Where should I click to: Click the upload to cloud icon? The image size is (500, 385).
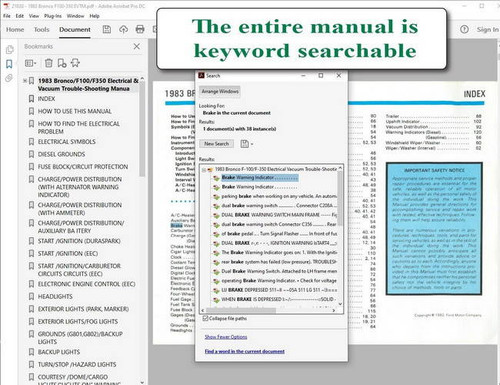click(123, 29)
